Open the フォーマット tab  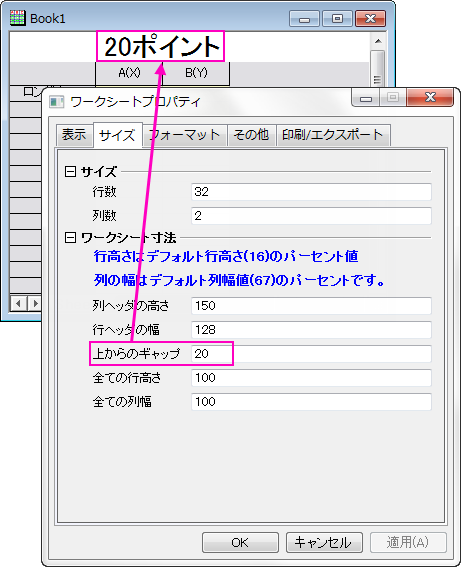click(185, 135)
